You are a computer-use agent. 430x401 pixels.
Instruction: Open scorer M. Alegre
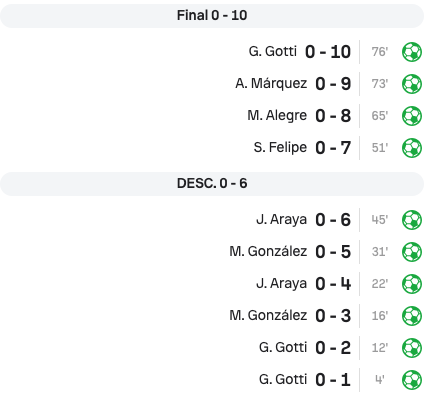[x=277, y=115]
